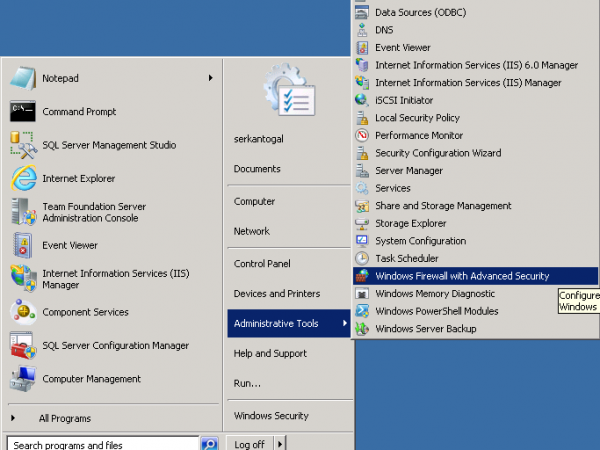The image size is (600, 450).
Task: Click Security Configuration Wizard icon
Action: (x=362, y=153)
